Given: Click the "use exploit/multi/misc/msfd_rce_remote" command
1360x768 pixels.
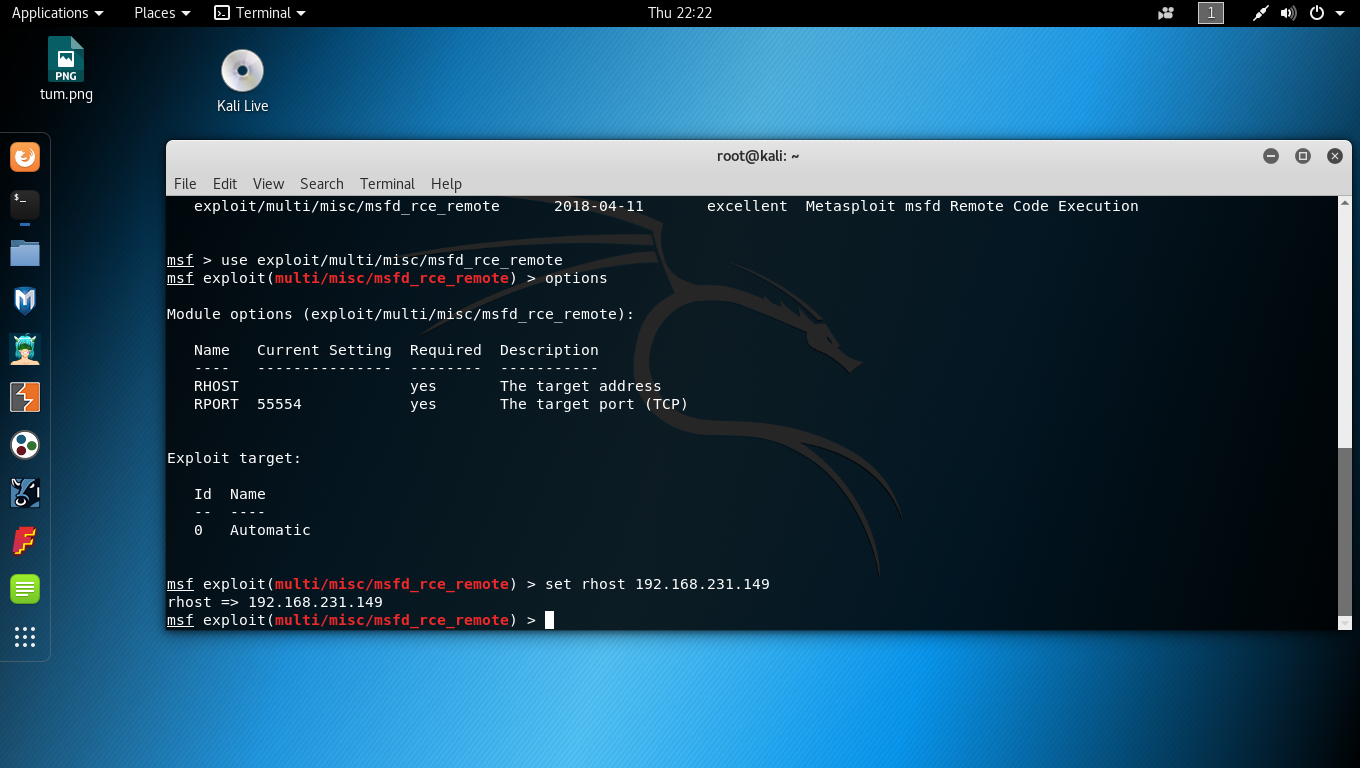Looking at the screenshot, I should click(x=392, y=260).
